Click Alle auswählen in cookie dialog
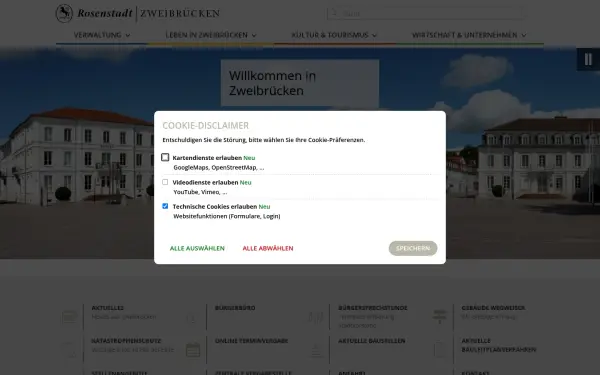Image resolution: width=600 pixels, height=375 pixels. tap(197, 248)
